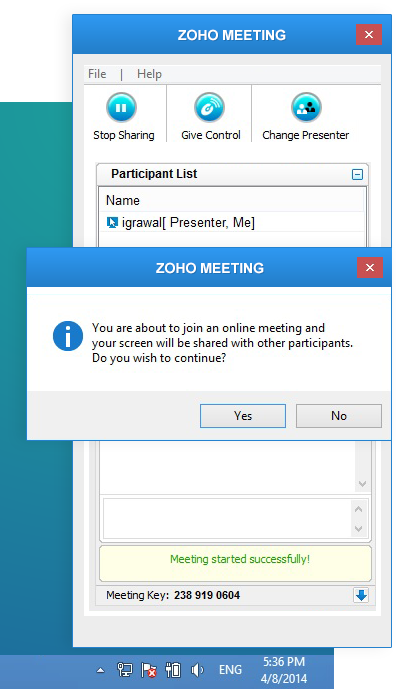
Task: Click the power battery tray icon
Action: [x=173, y=670]
